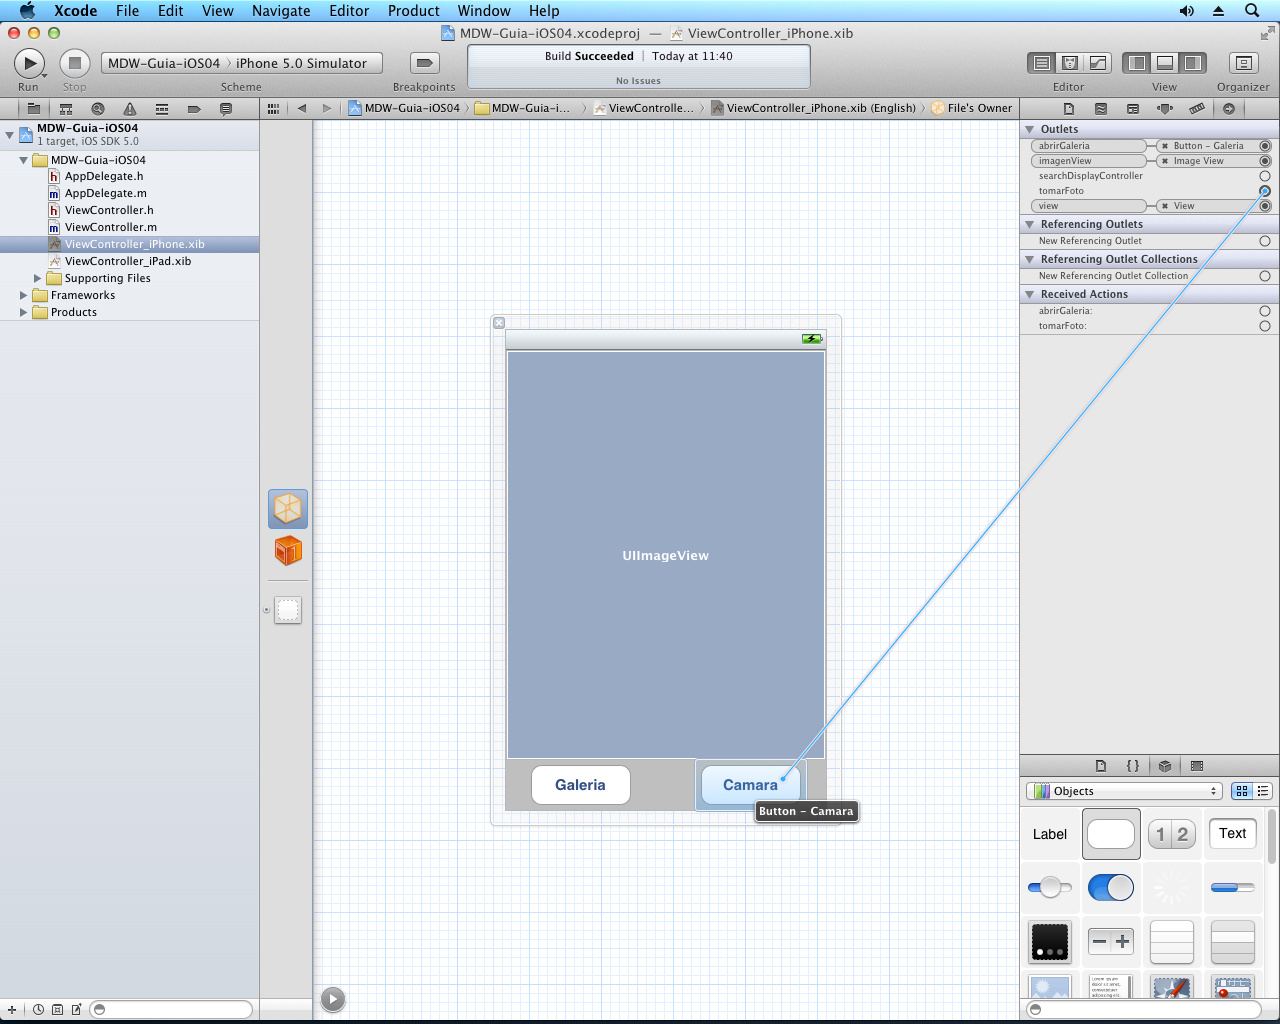Expand the Supporting Files group

point(38,278)
